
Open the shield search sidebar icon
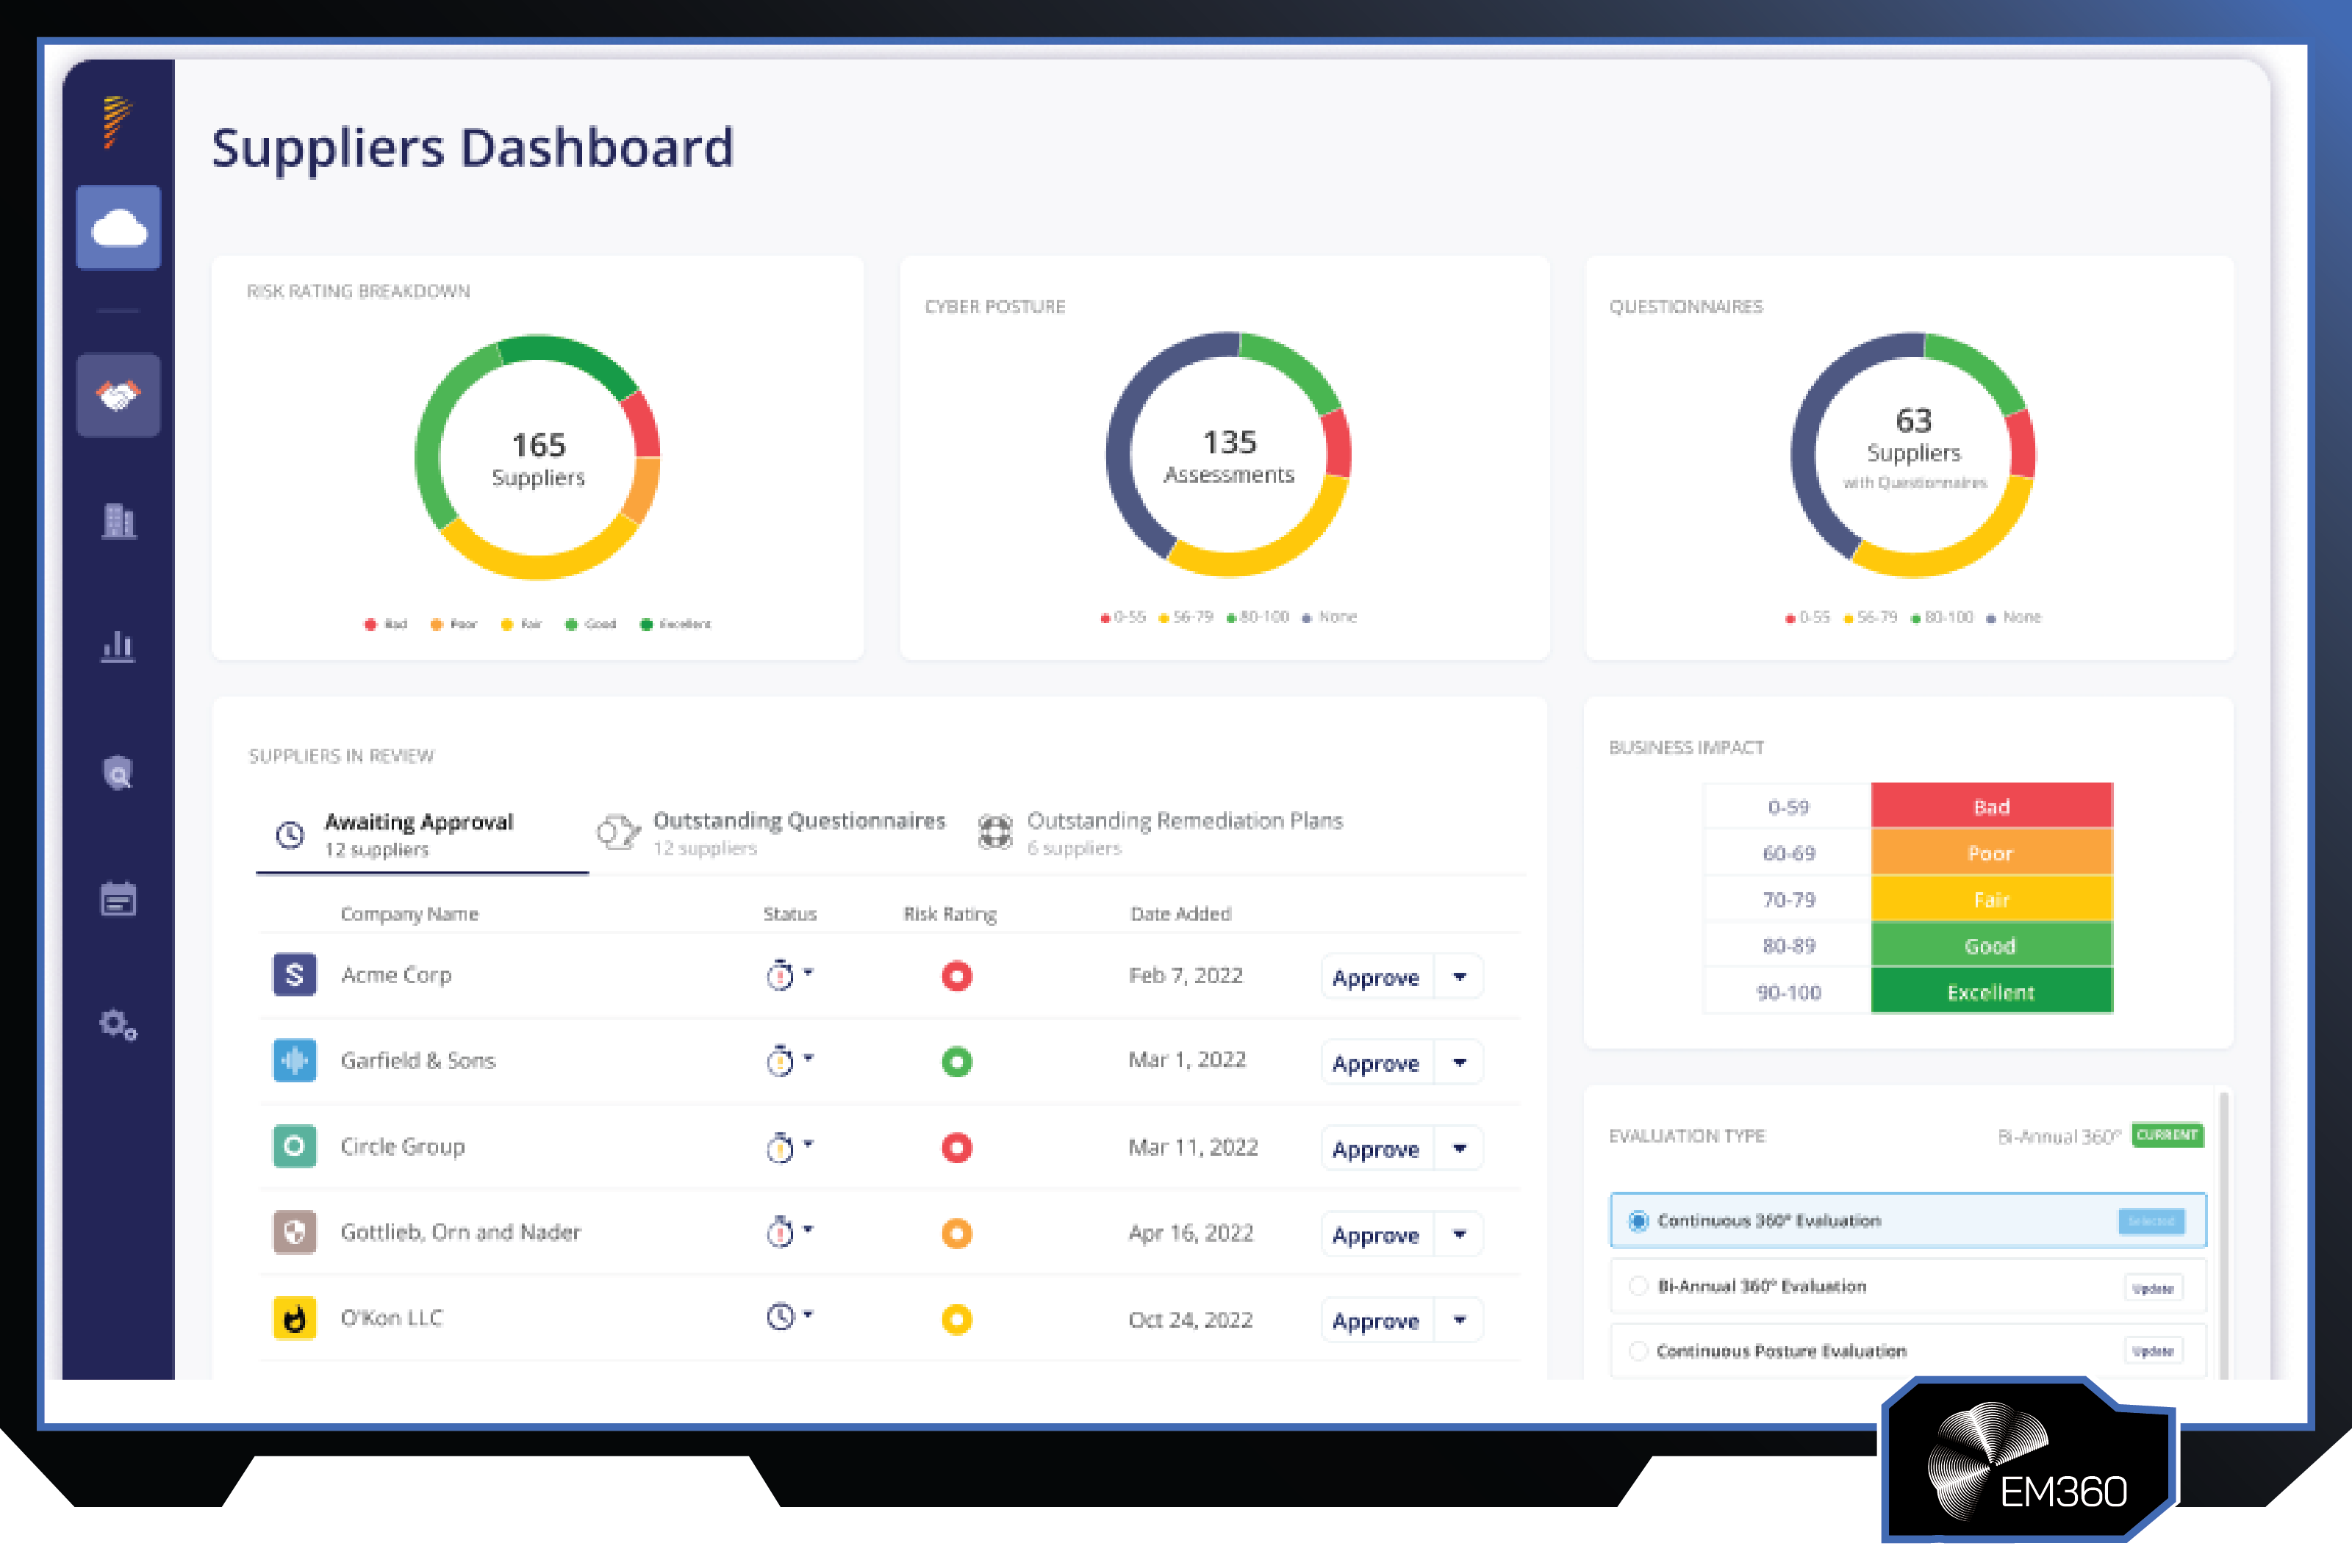[x=118, y=772]
